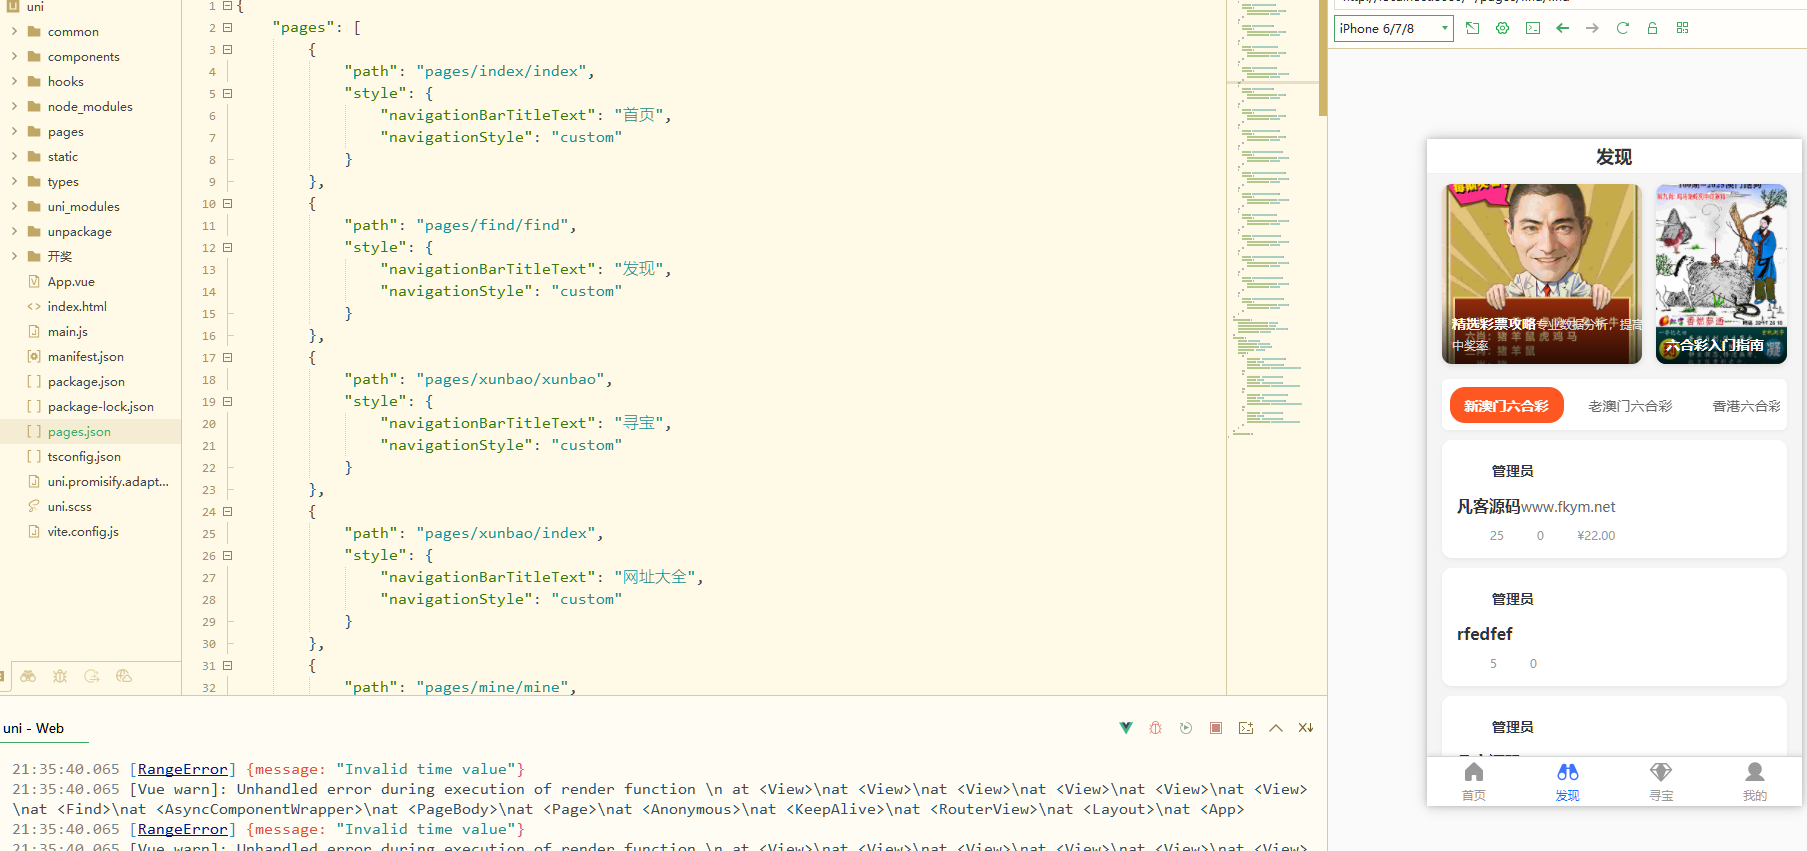1807x851 pixels.
Task: Switch to the 老澳门六合彩 tab
Action: point(1629,406)
